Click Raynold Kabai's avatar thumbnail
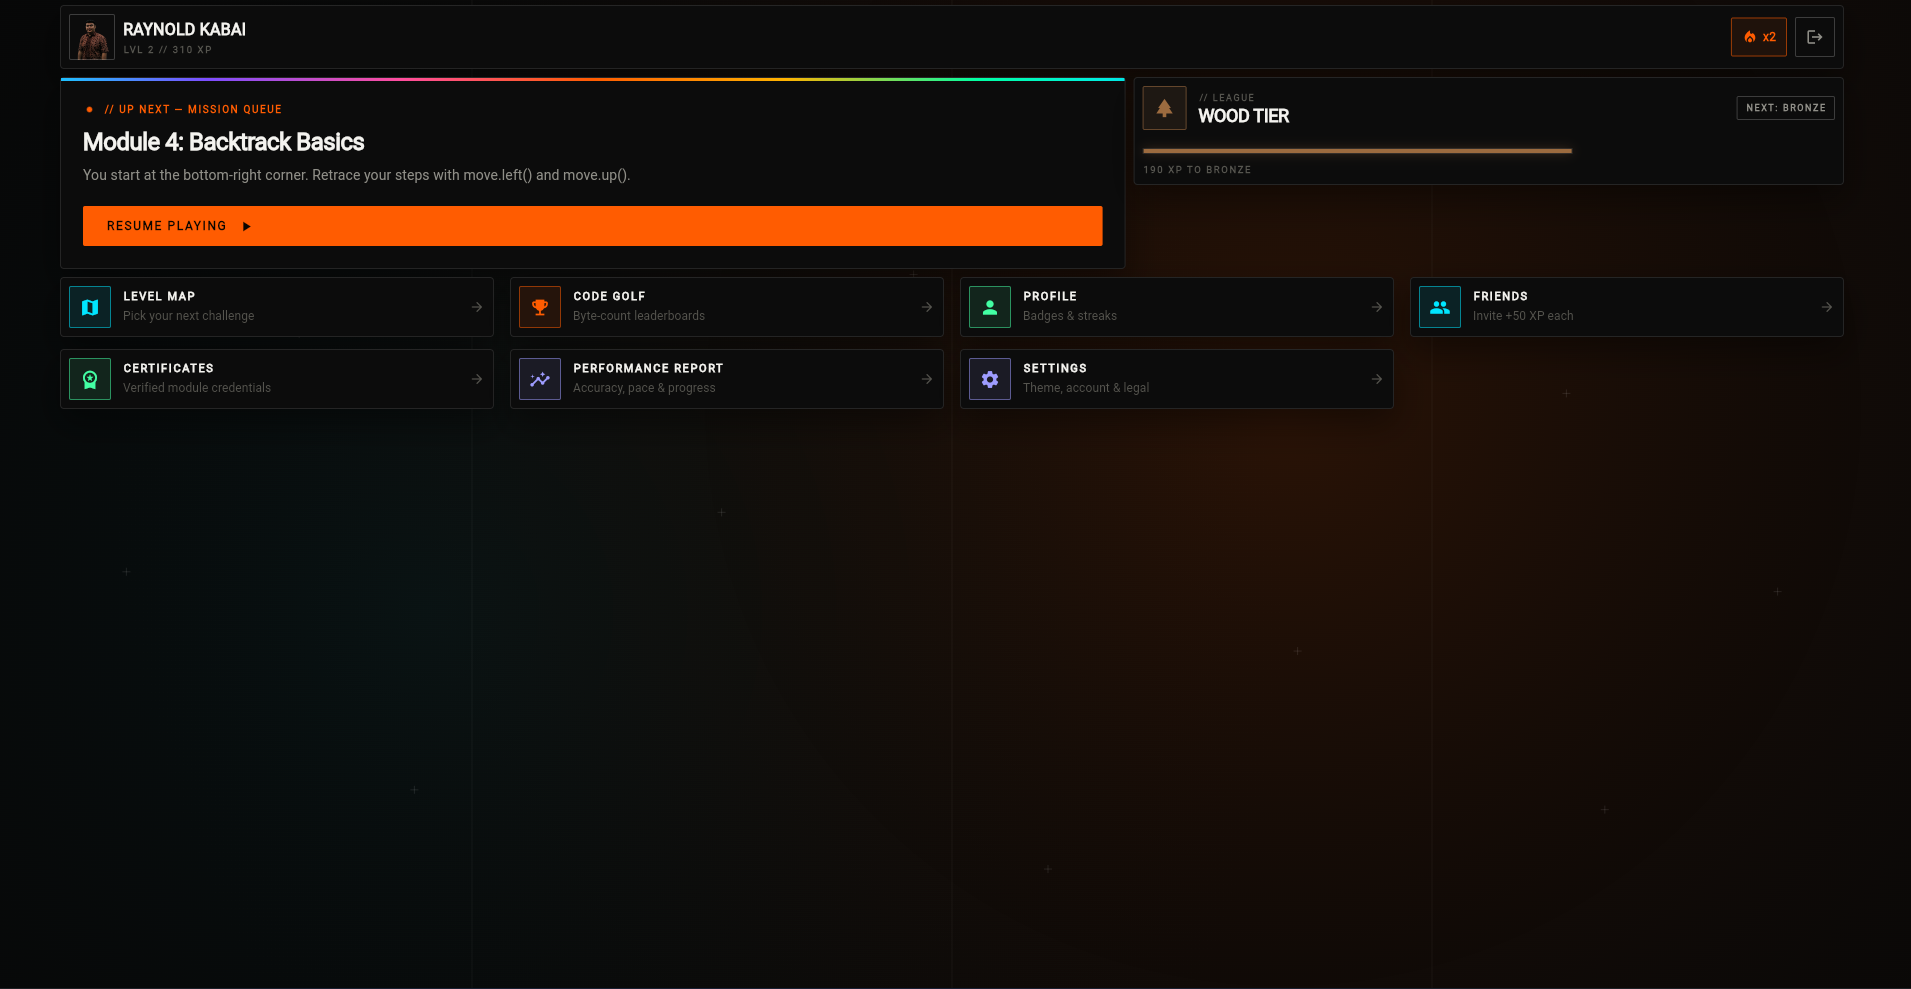Screen dimensions: 1911x989 (92, 37)
